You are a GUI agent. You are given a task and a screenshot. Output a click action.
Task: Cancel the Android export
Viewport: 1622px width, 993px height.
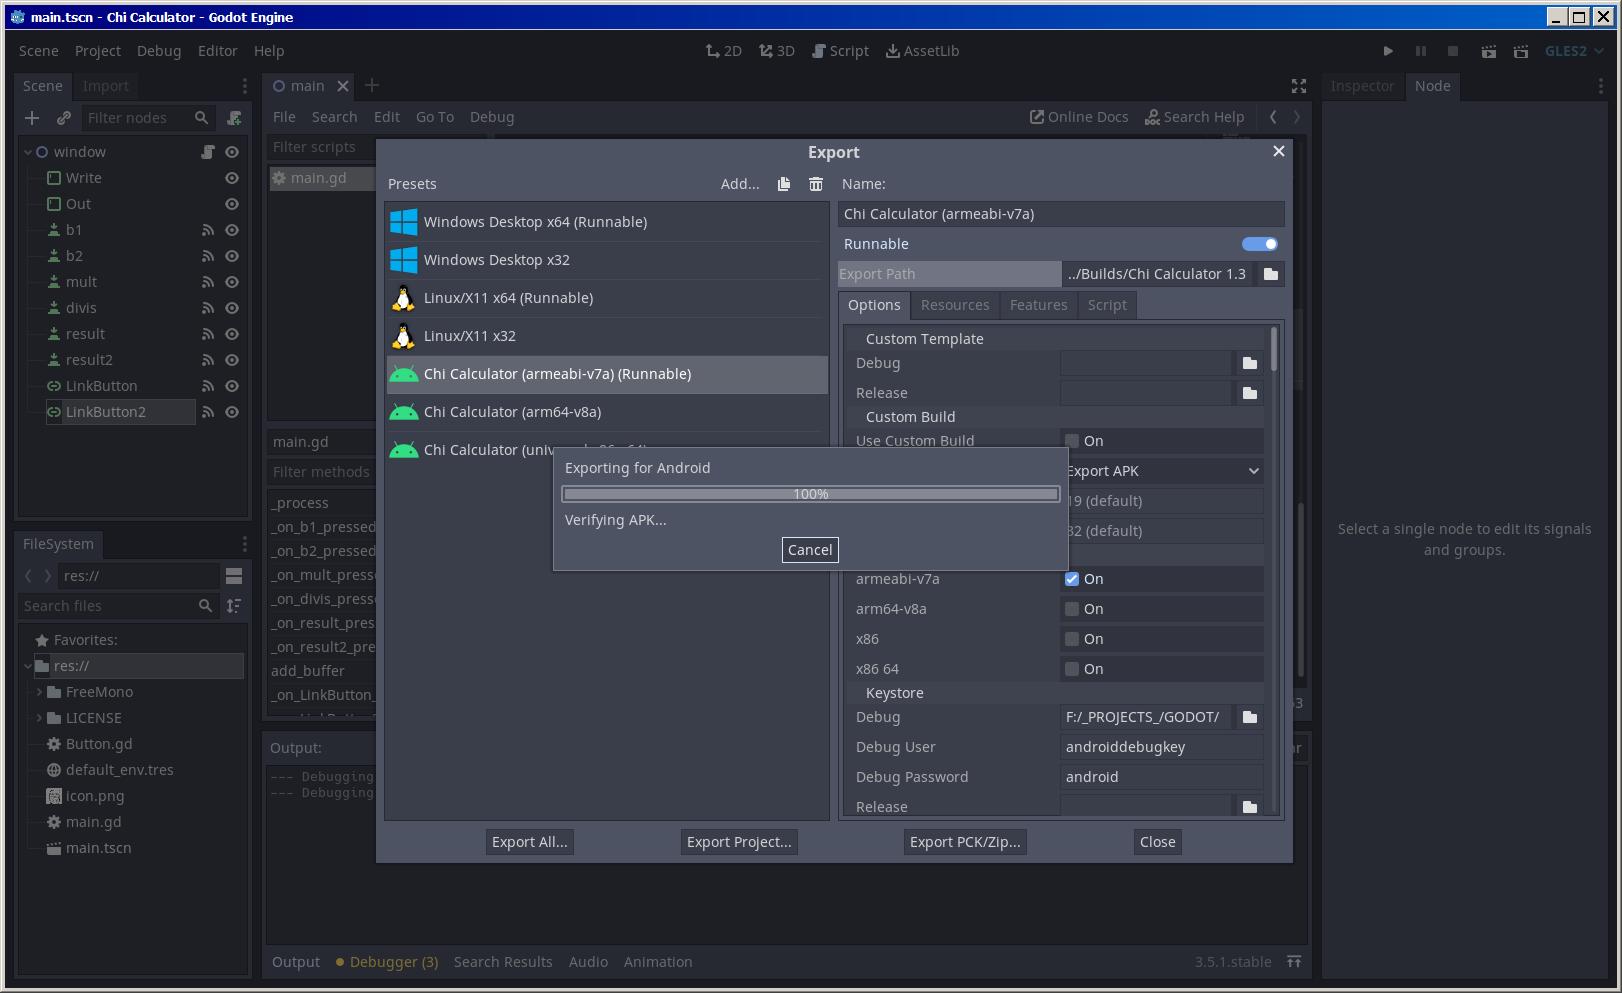(810, 550)
